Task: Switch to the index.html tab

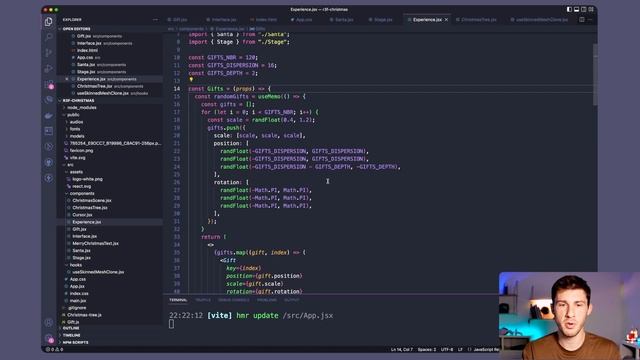Action: [x=263, y=20]
